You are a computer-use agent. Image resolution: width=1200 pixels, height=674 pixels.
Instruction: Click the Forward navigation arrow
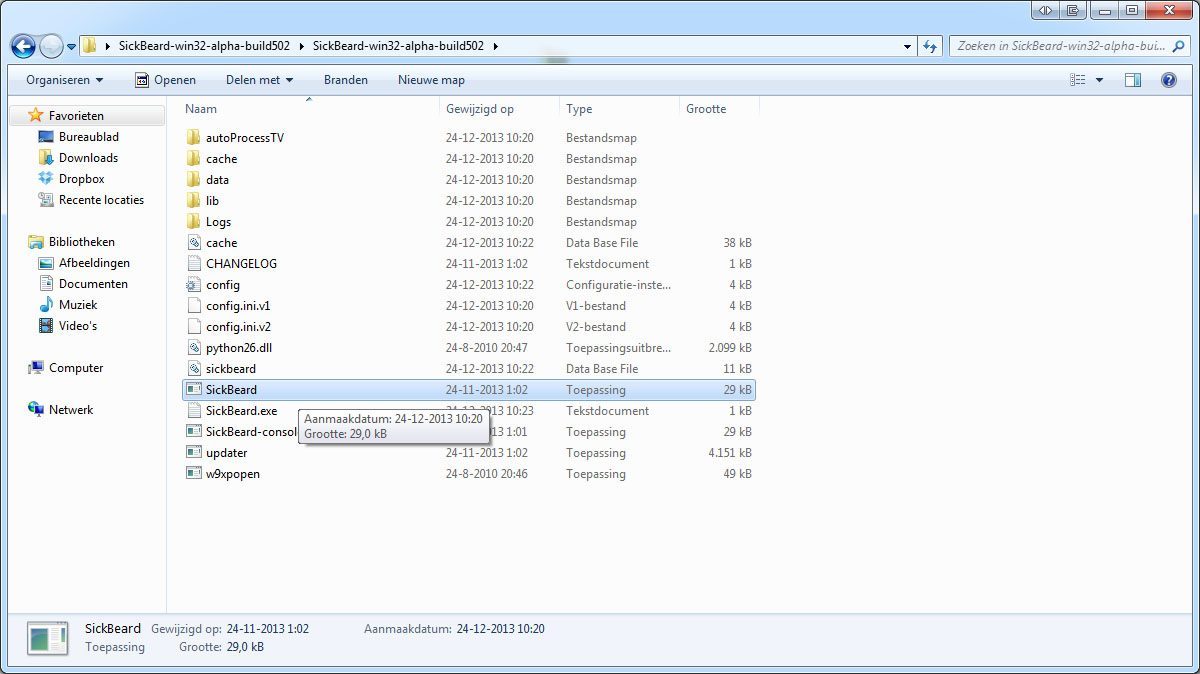pos(51,46)
